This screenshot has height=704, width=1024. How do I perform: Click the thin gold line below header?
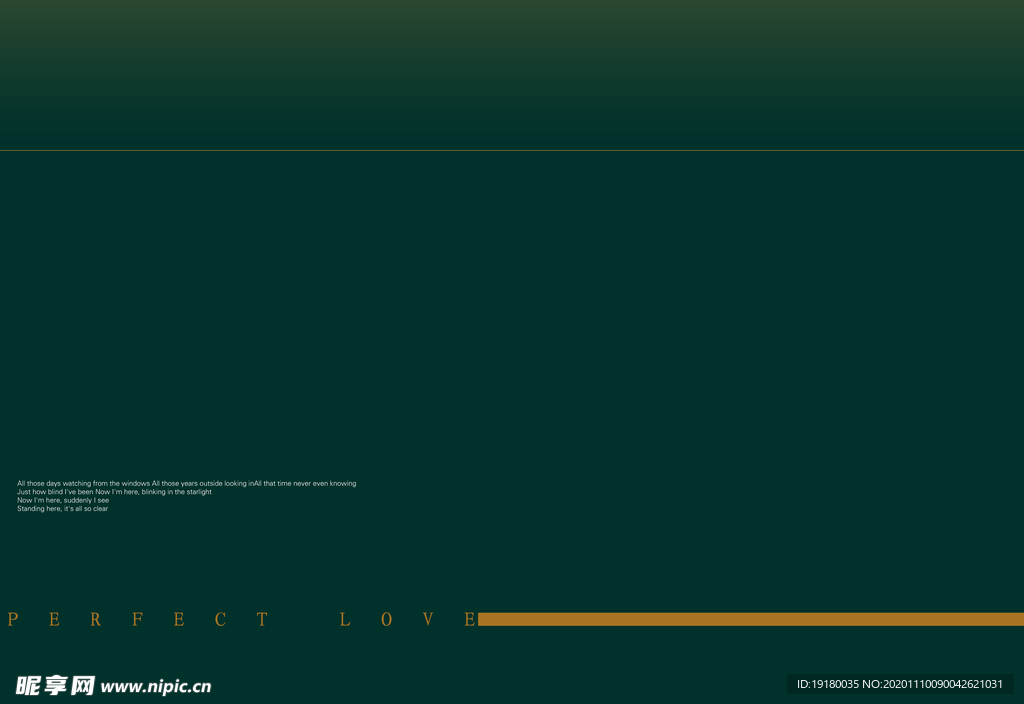point(512,151)
